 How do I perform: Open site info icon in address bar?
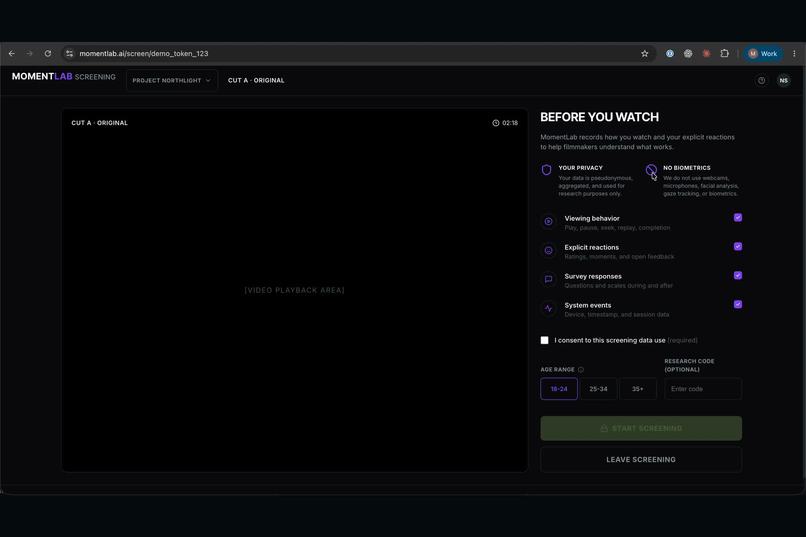tap(69, 53)
